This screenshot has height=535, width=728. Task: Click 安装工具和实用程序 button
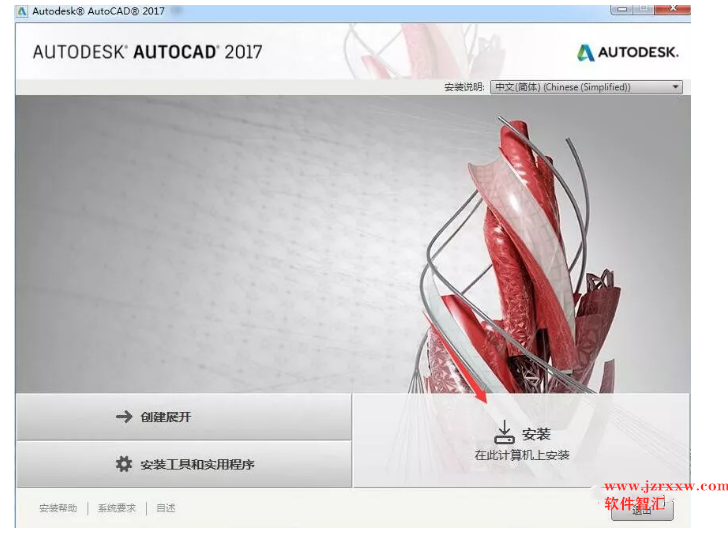pyautogui.click(x=184, y=464)
